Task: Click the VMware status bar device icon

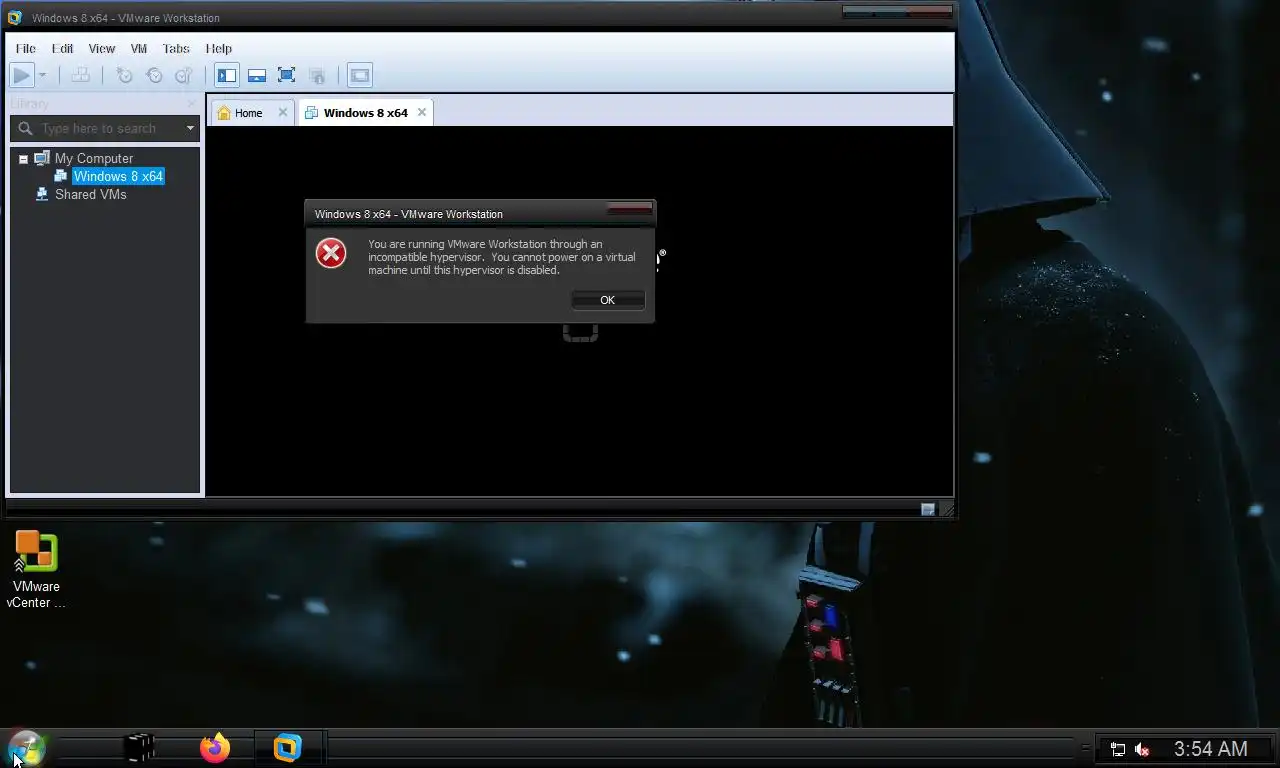Action: pos(928,509)
